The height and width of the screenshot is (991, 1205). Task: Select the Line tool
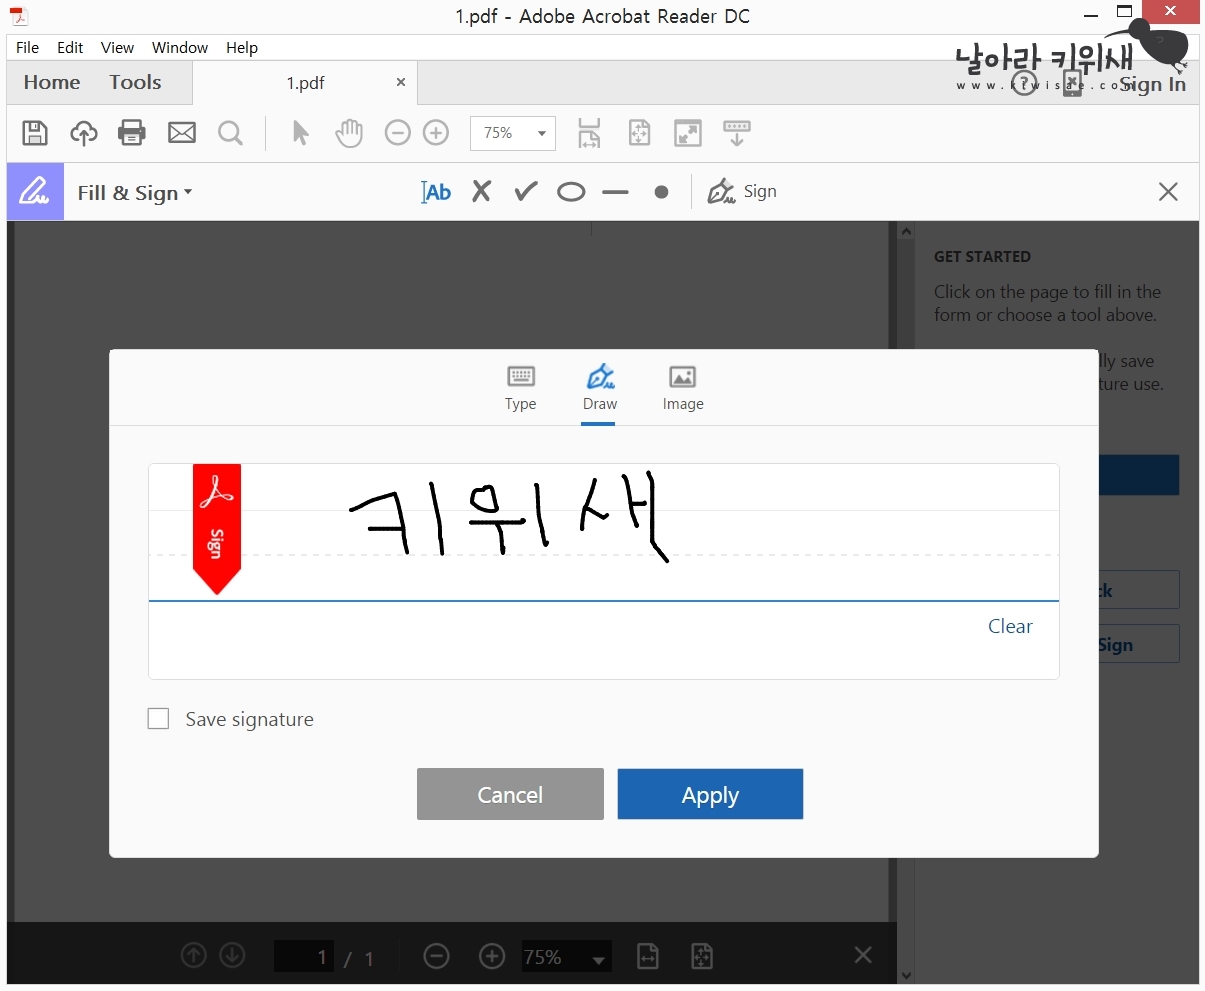tap(616, 192)
